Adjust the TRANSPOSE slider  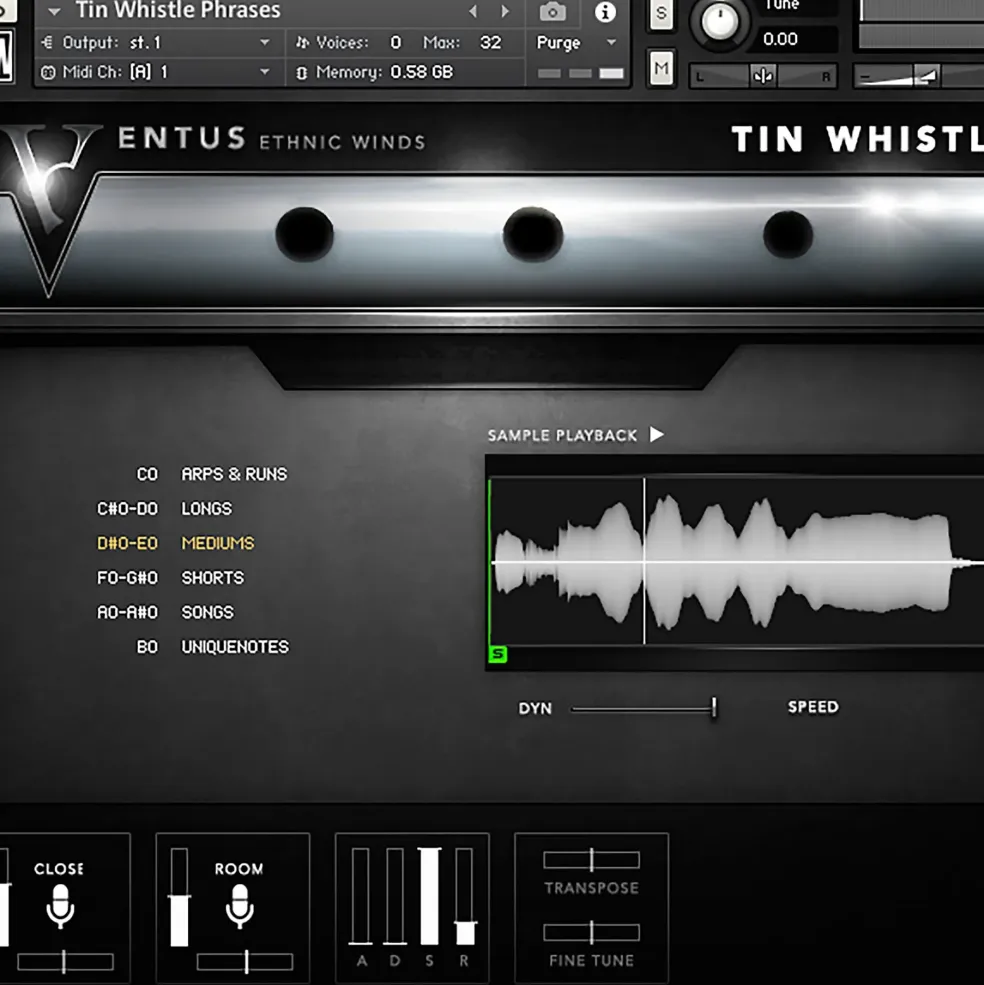click(591, 859)
